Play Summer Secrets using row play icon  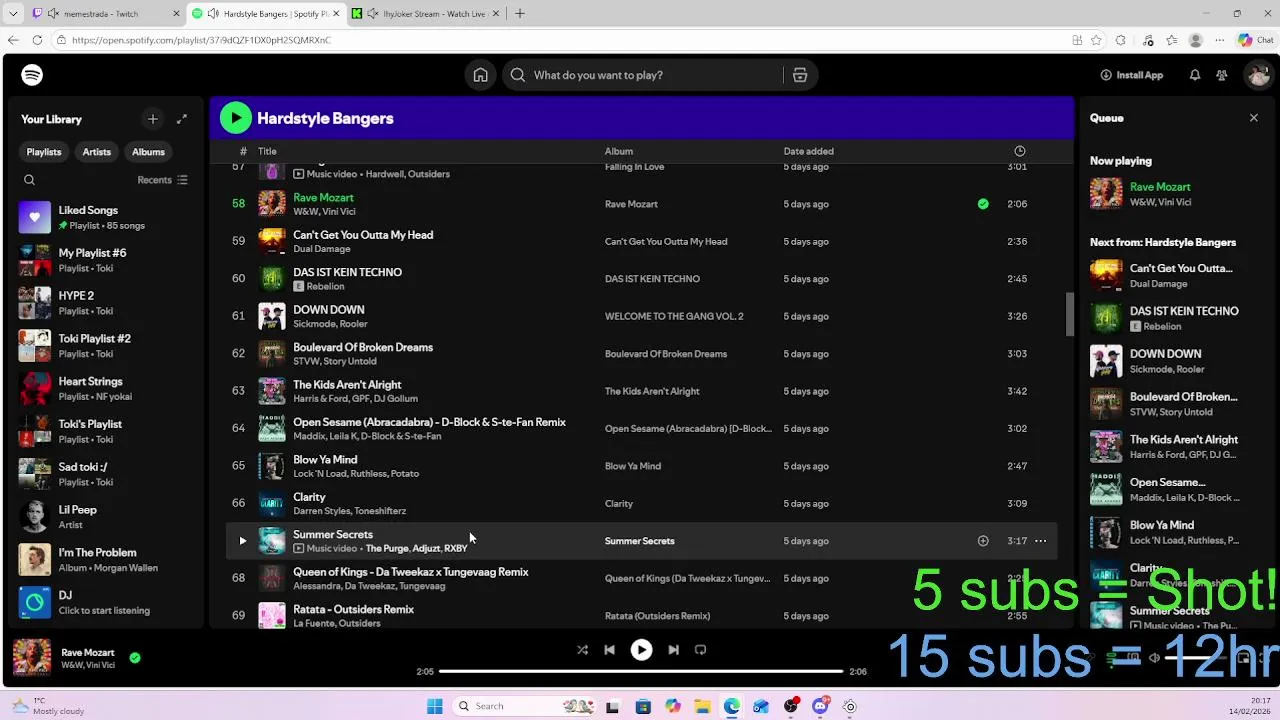pos(242,541)
